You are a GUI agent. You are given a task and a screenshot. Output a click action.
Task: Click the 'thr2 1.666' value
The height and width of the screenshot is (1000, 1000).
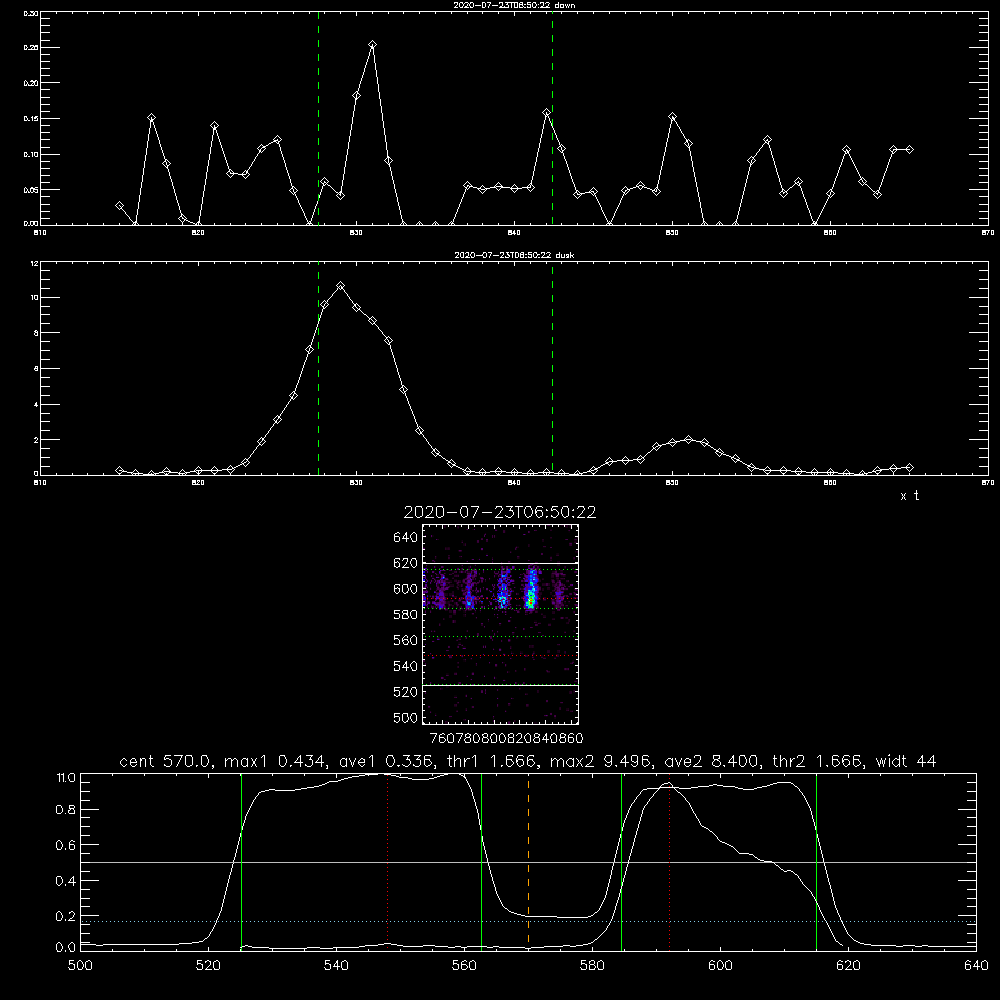click(818, 761)
